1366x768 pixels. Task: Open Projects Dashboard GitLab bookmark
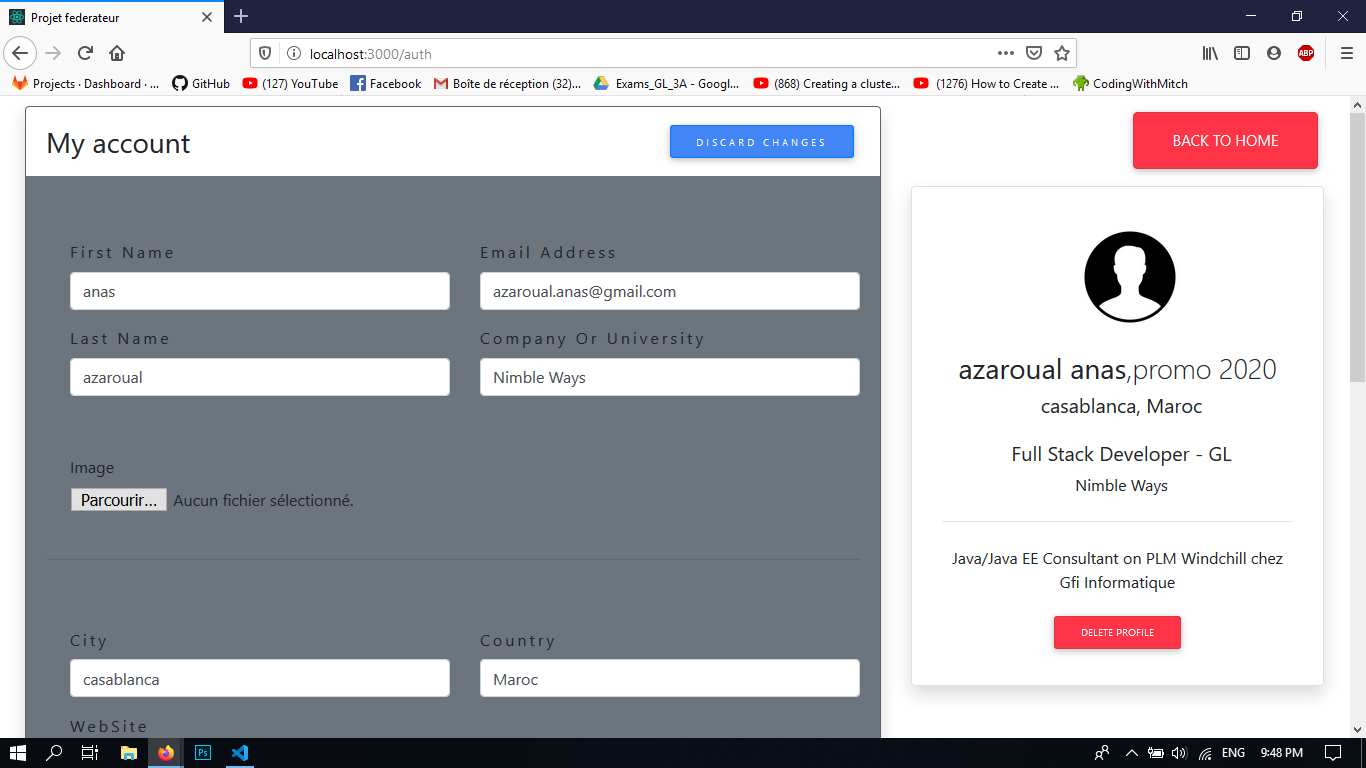tap(86, 84)
